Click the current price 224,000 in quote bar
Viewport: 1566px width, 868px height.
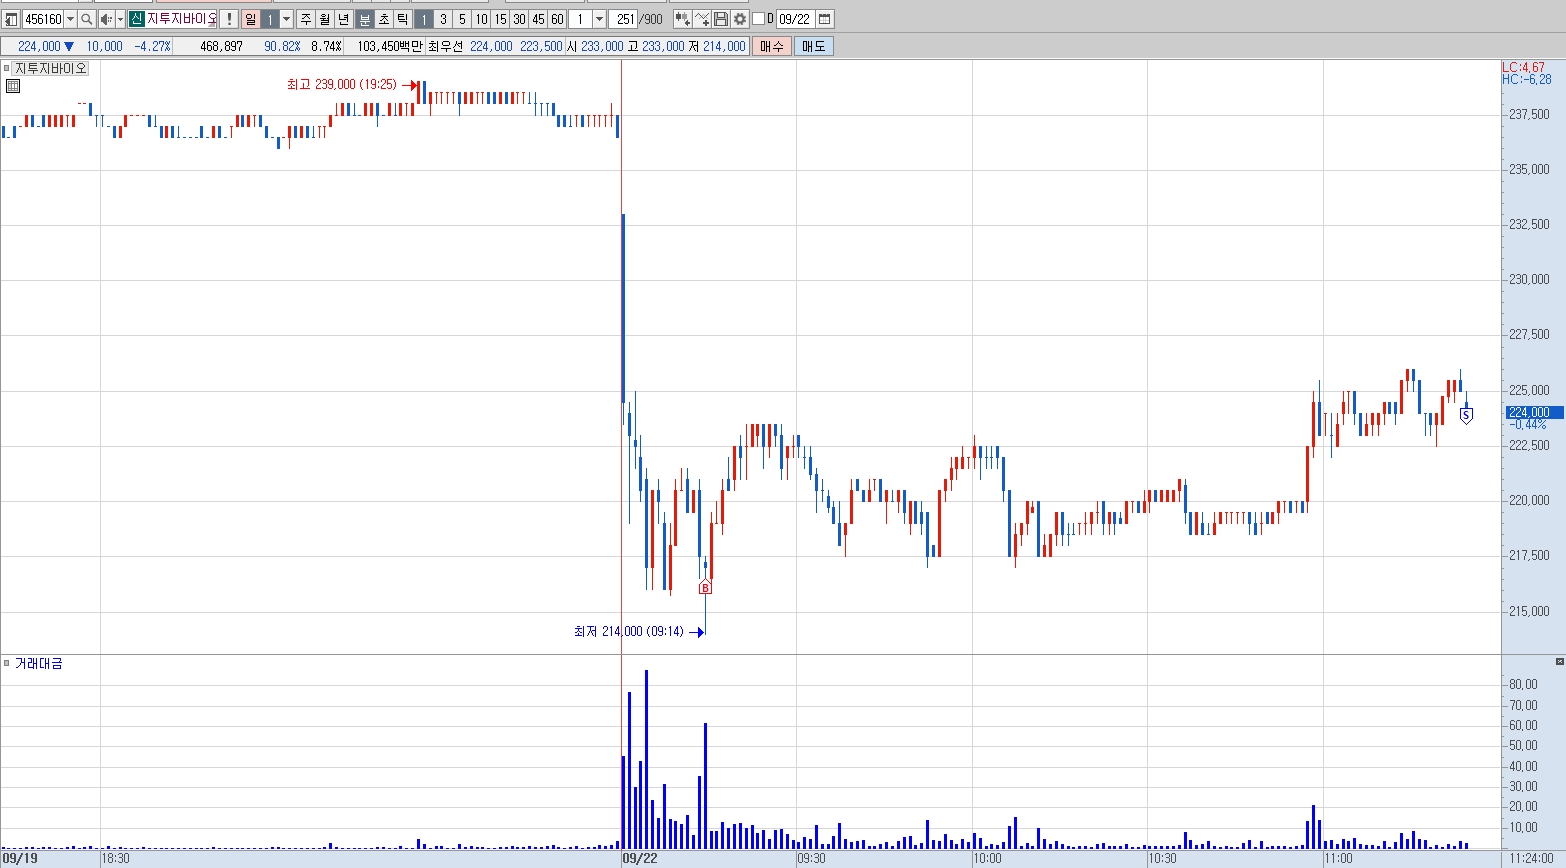pyautogui.click(x=39, y=46)
